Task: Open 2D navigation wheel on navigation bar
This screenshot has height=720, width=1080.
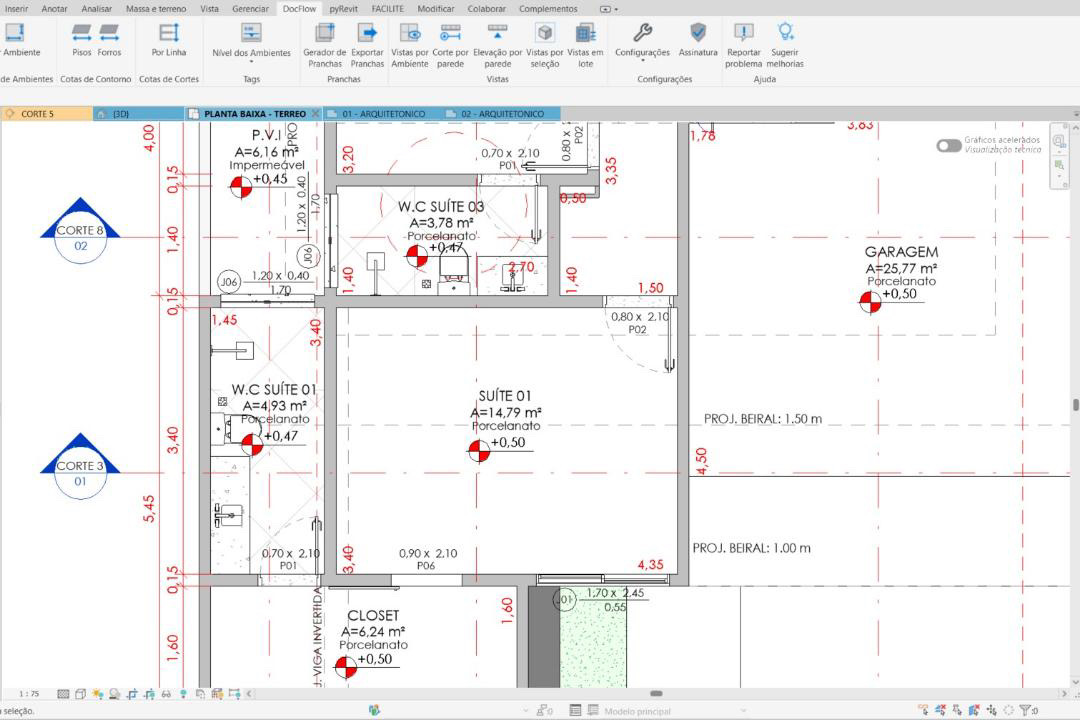Action: click(x=1059, y=141)
